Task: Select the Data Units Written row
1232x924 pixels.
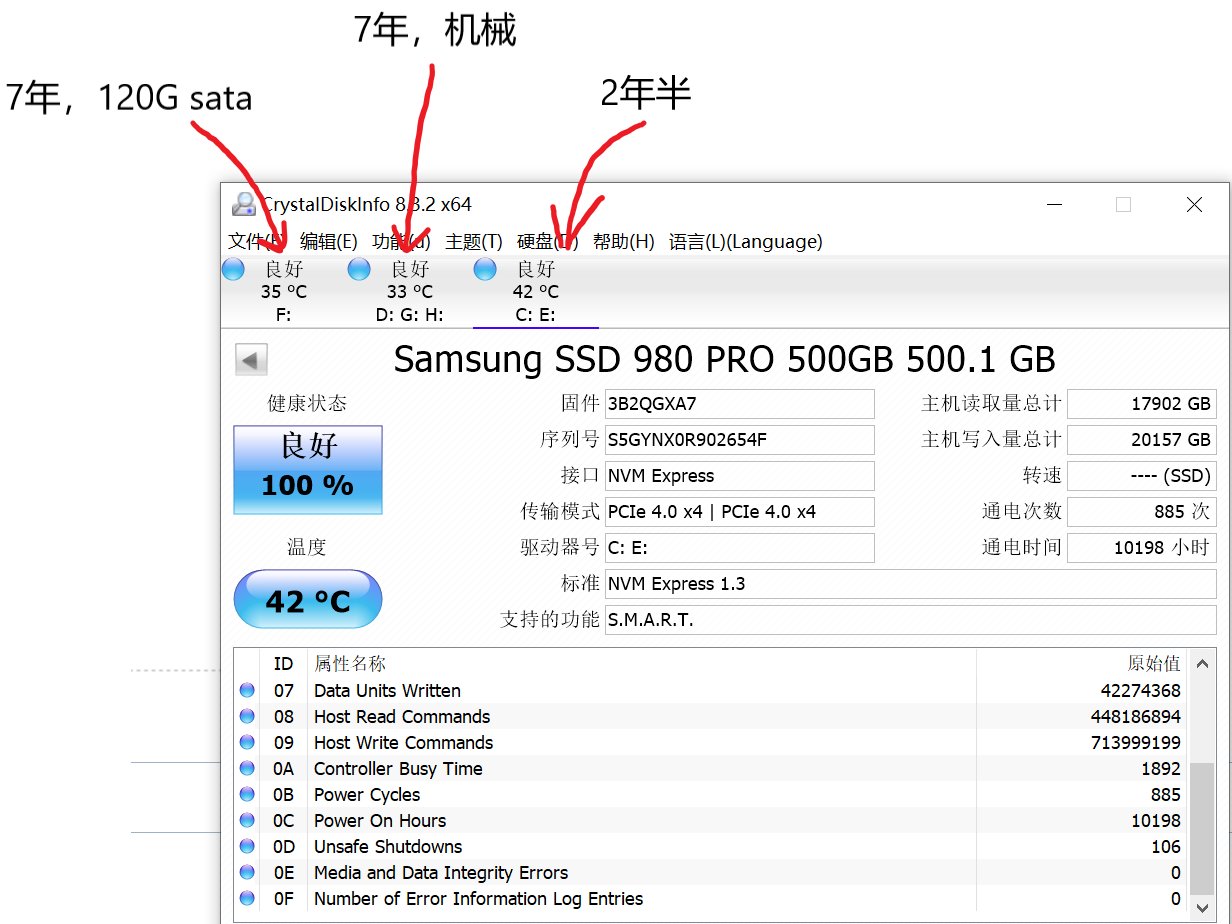Action: (x=711, y=691)
